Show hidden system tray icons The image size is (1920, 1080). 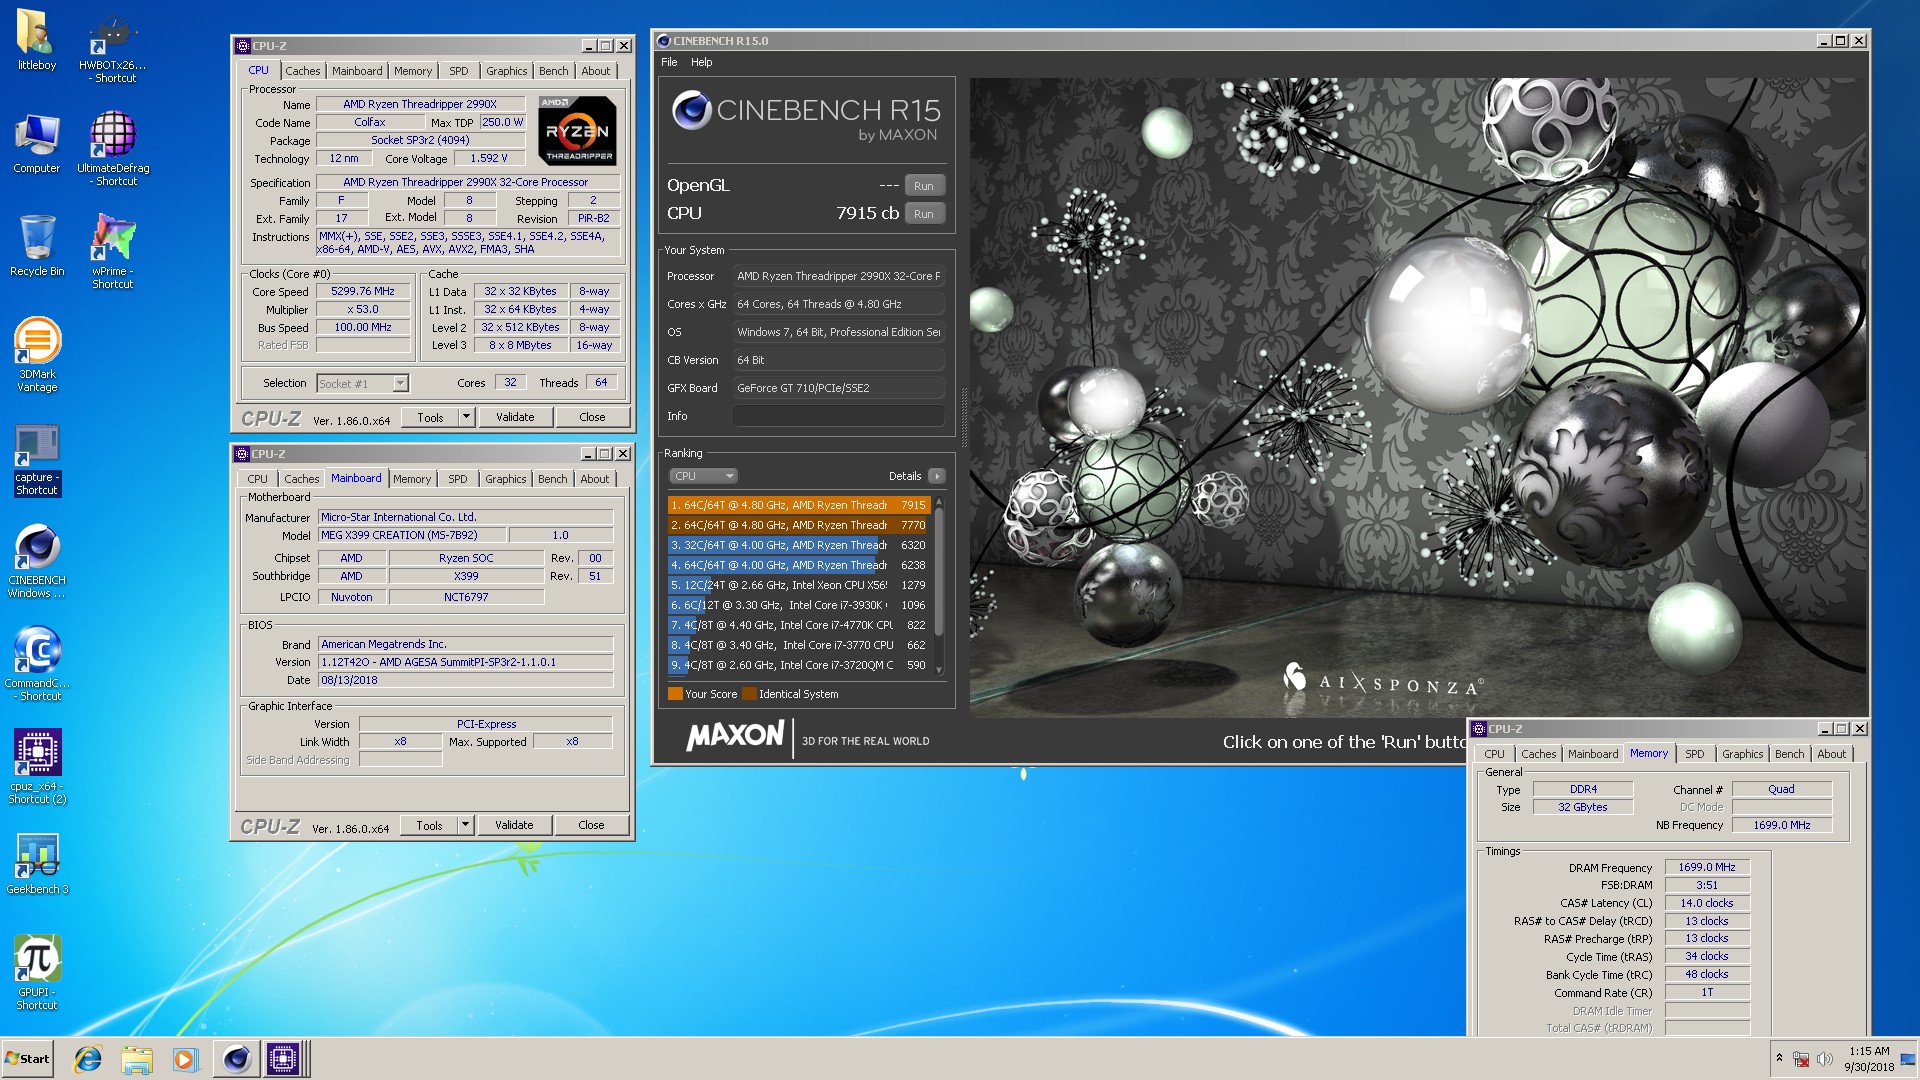1779,1058
